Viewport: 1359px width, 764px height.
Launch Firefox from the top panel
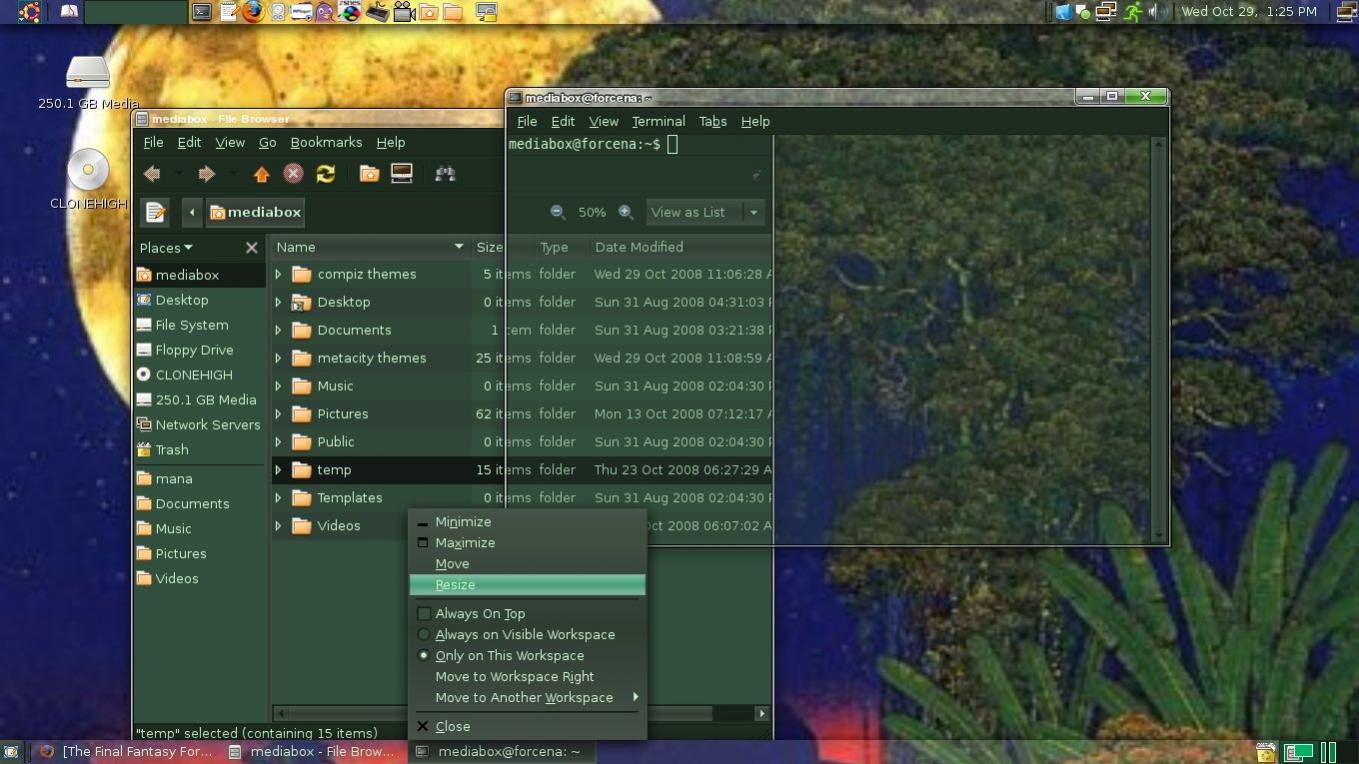(x=253, y=12)
